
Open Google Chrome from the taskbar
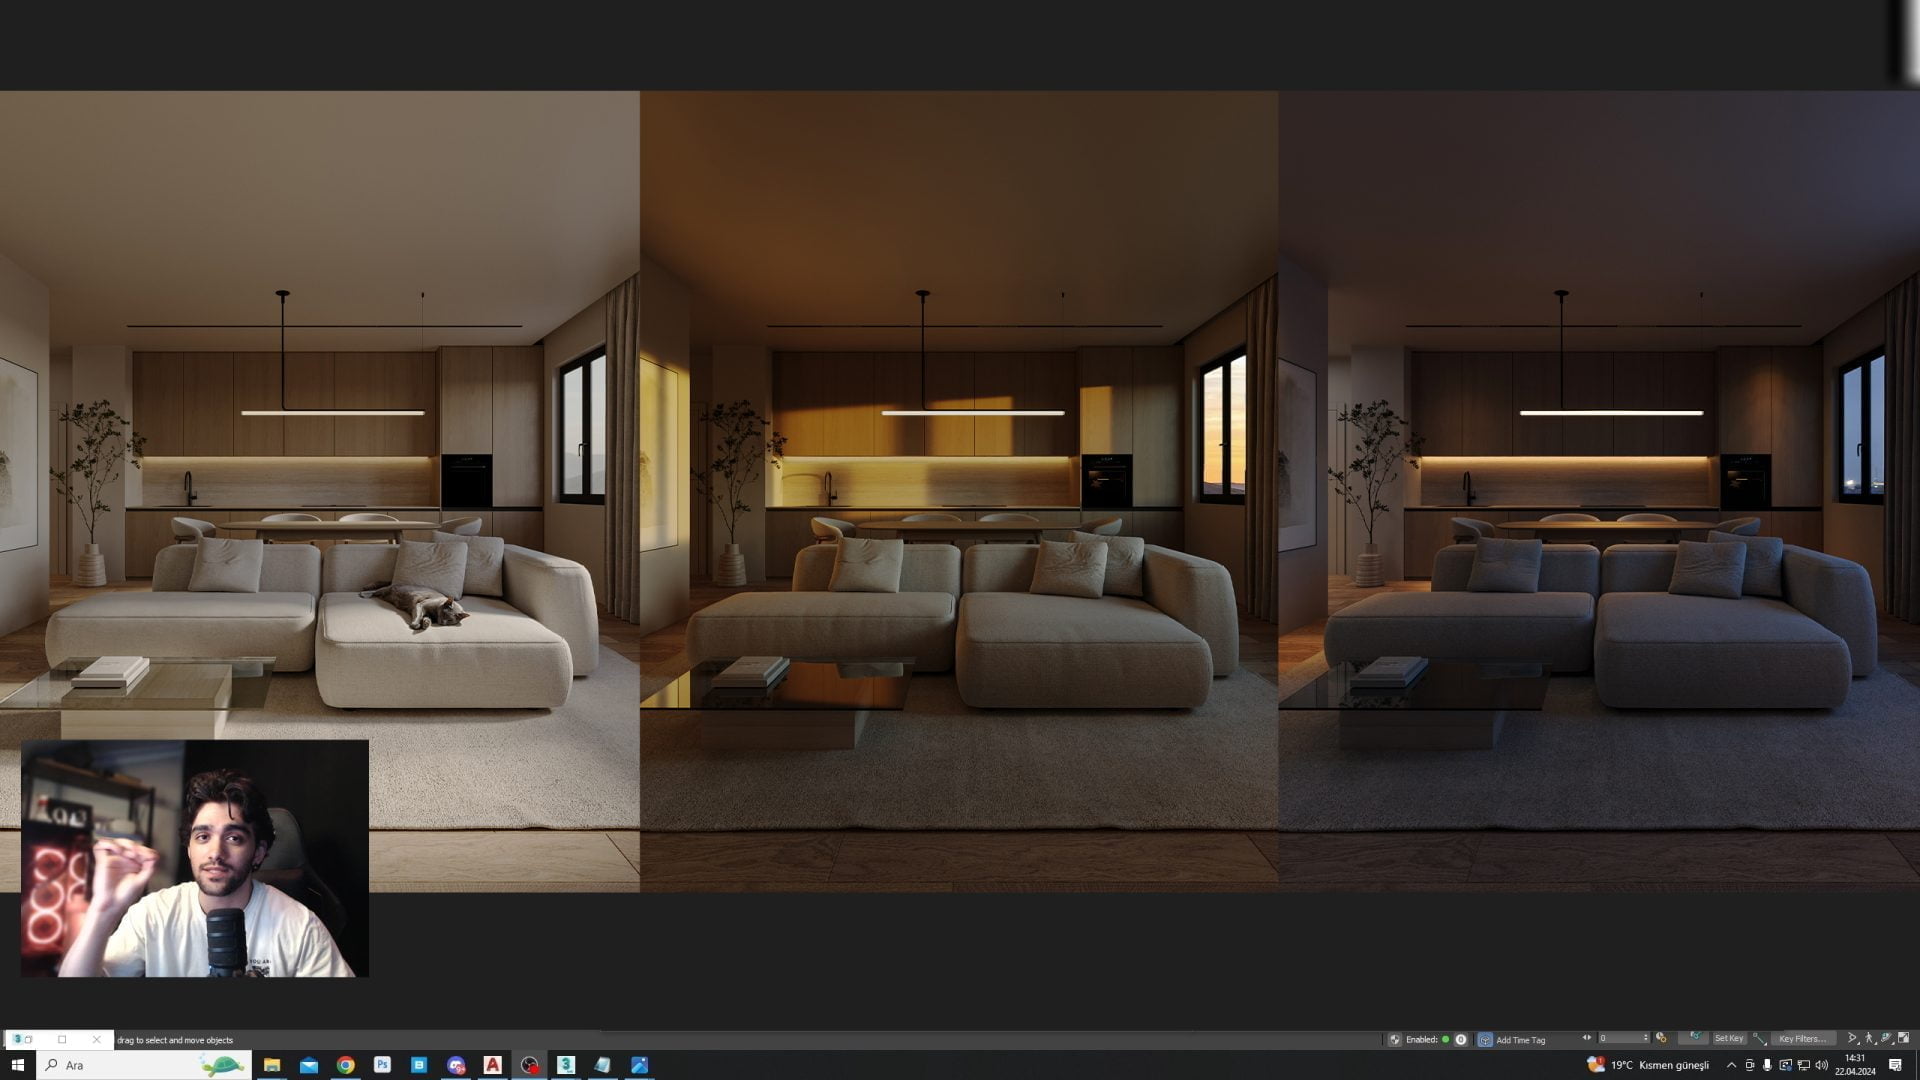click(x=345, y=1065)
